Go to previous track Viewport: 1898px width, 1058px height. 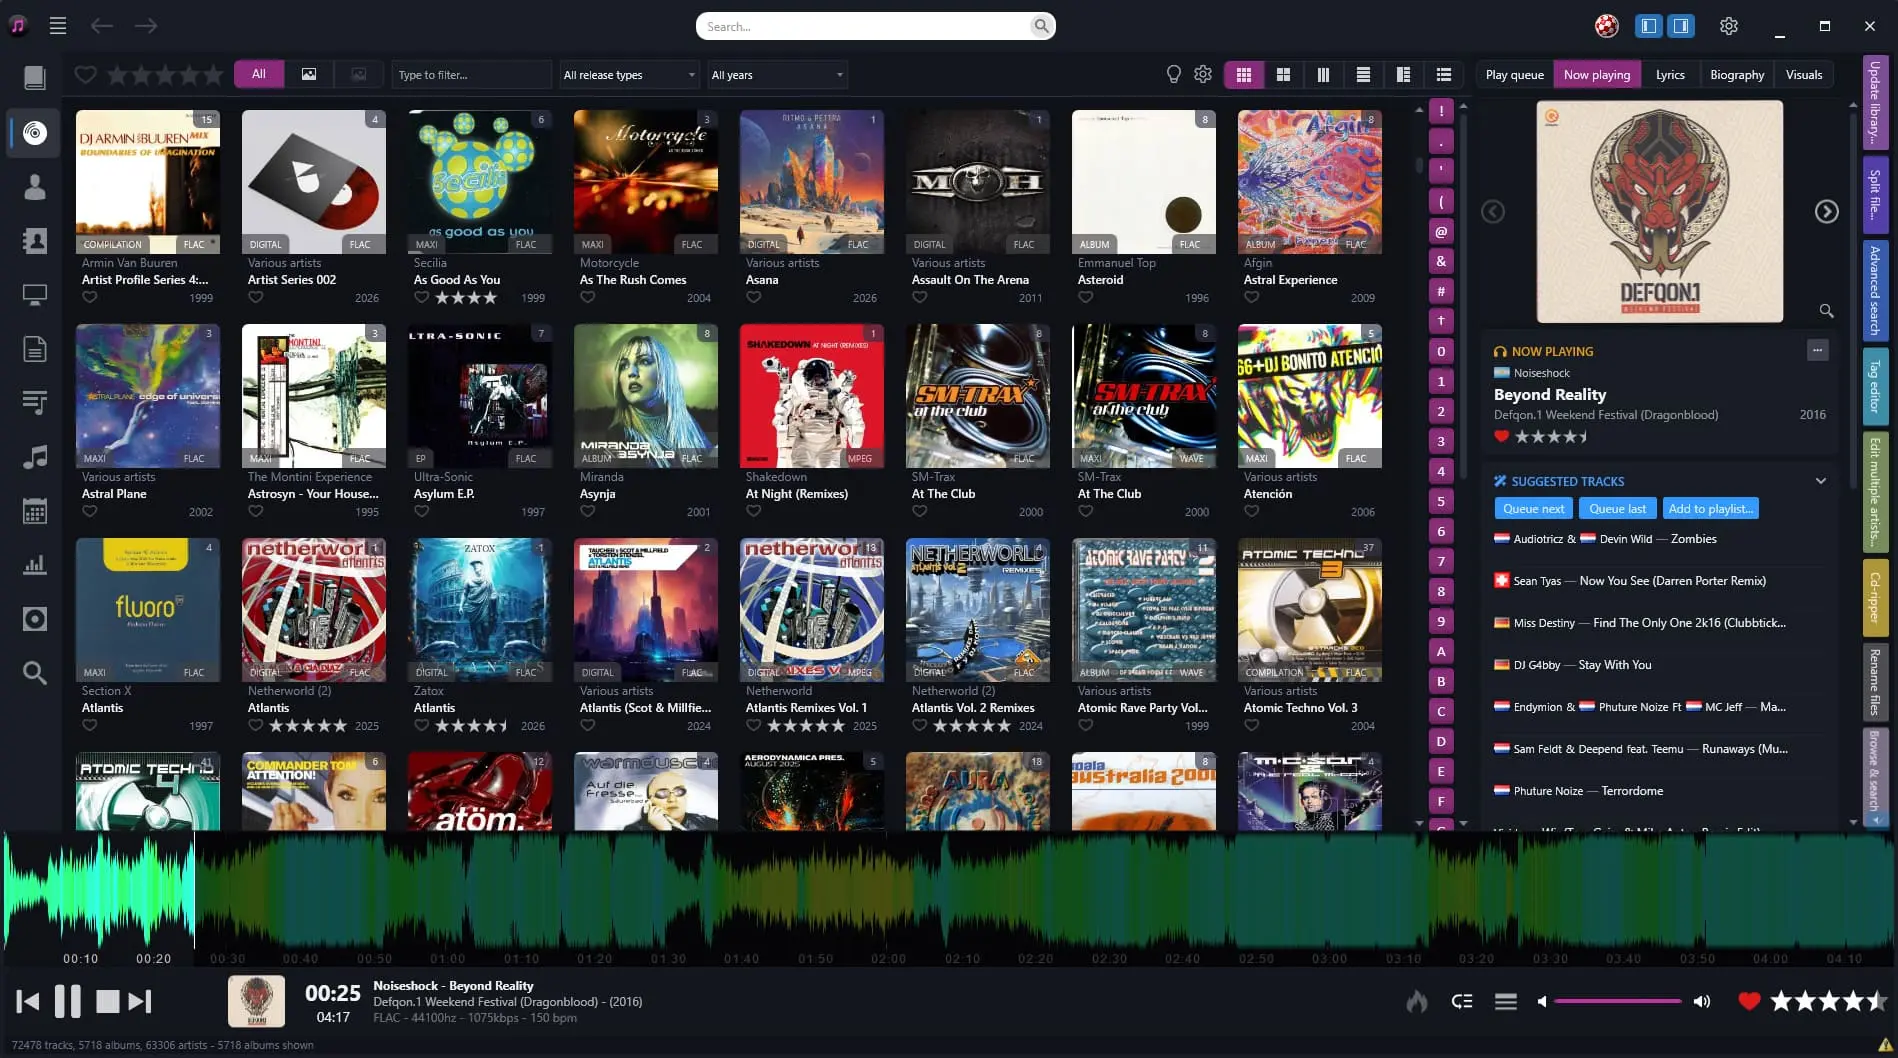click(28, 1001)
